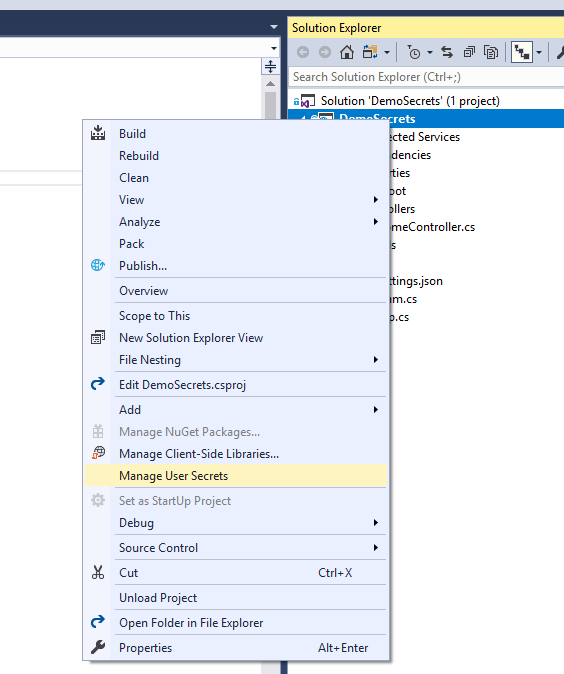Expand the Source Control submenu arrow
The image size is (564, 674).
click(376, 548)
